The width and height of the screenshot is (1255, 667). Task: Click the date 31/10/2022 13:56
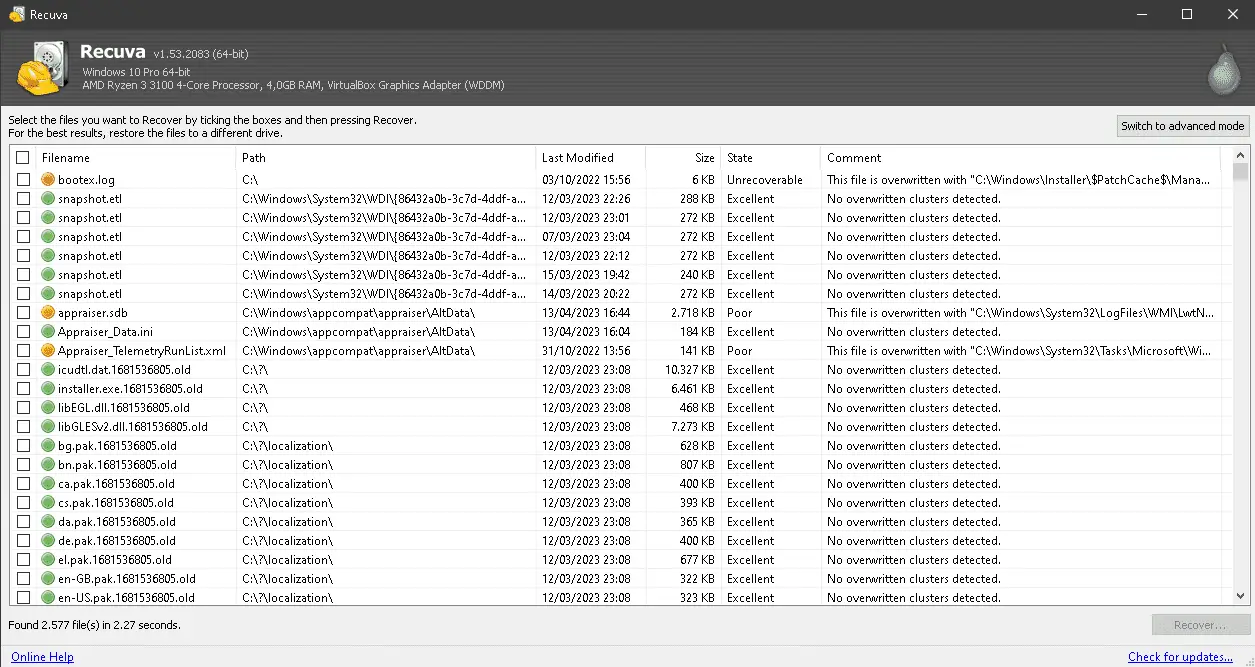click(586, 351)
